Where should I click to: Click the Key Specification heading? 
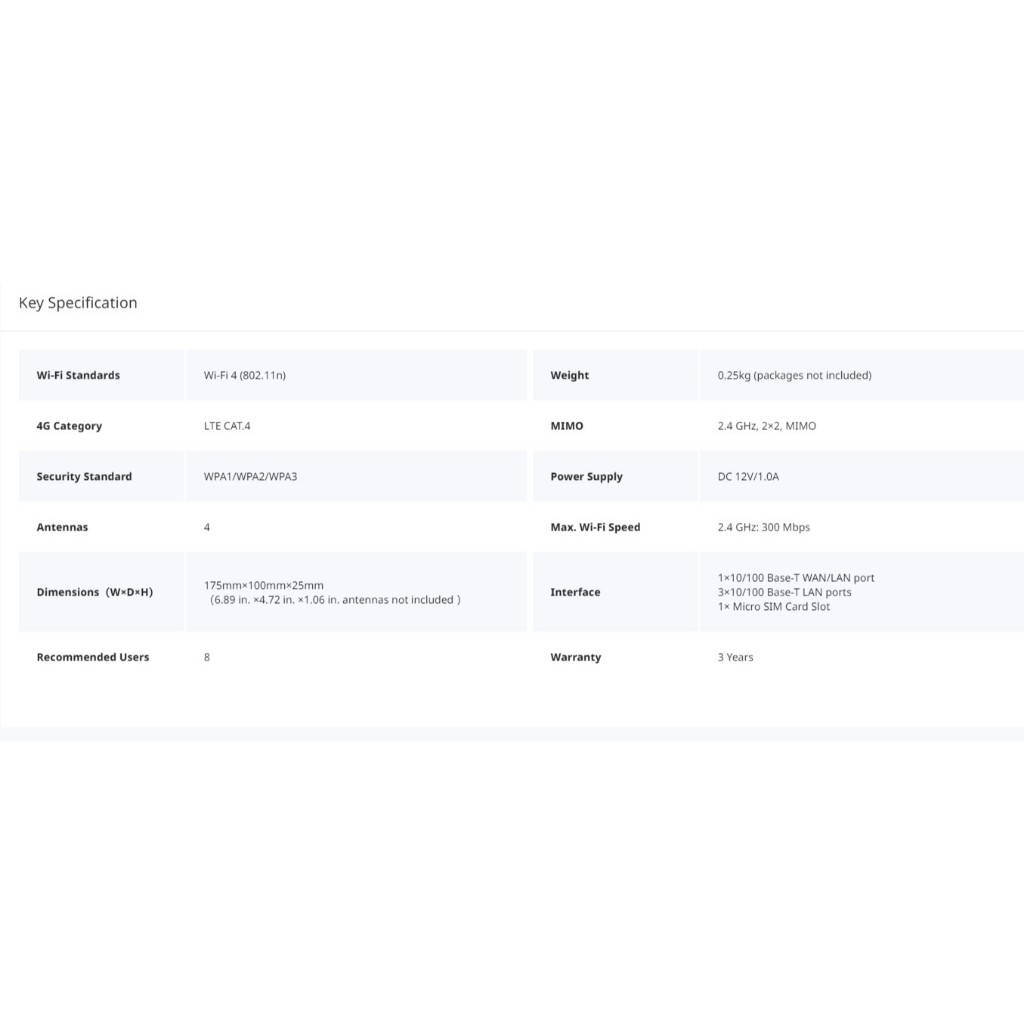pos(78,303)
